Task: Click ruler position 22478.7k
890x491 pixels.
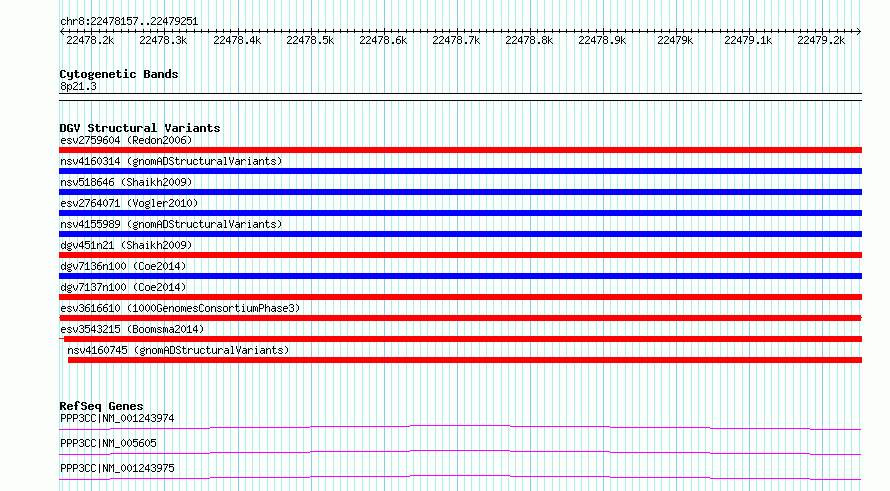Action: [x=456, y=40]
